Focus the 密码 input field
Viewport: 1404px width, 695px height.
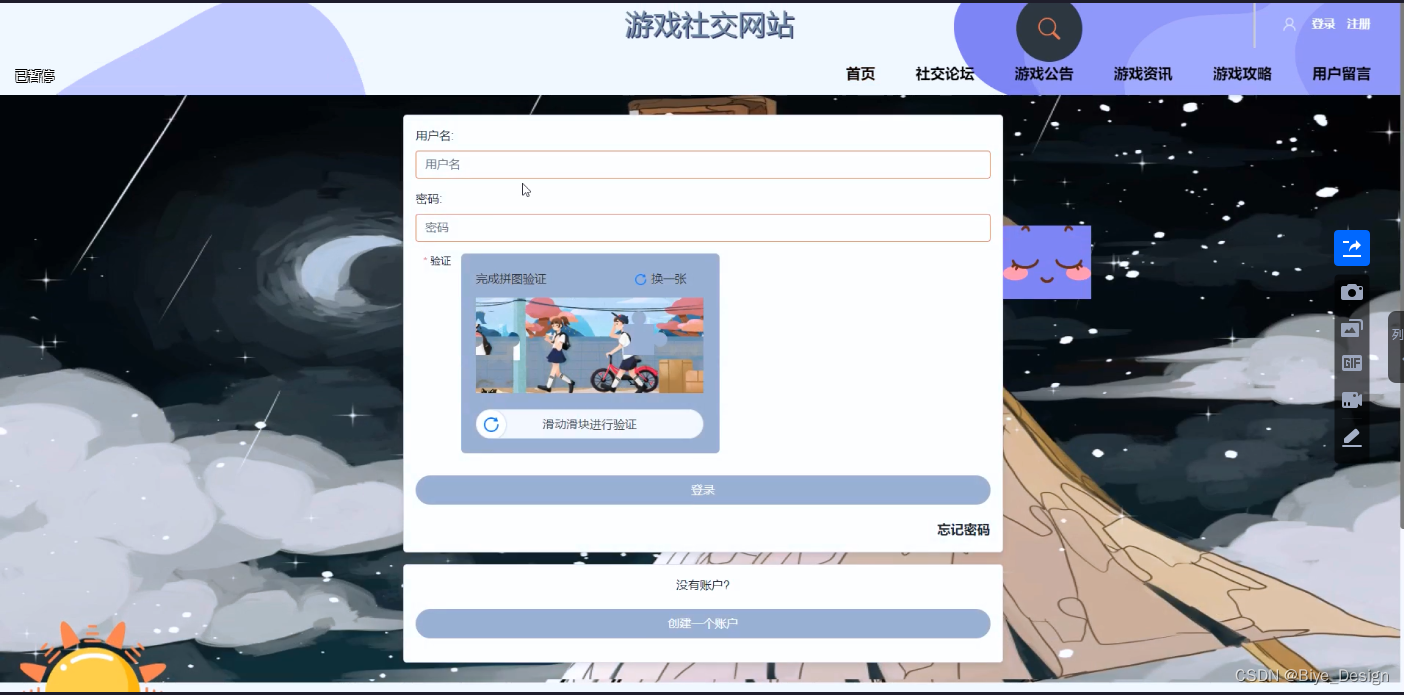[x=703, y=227]
